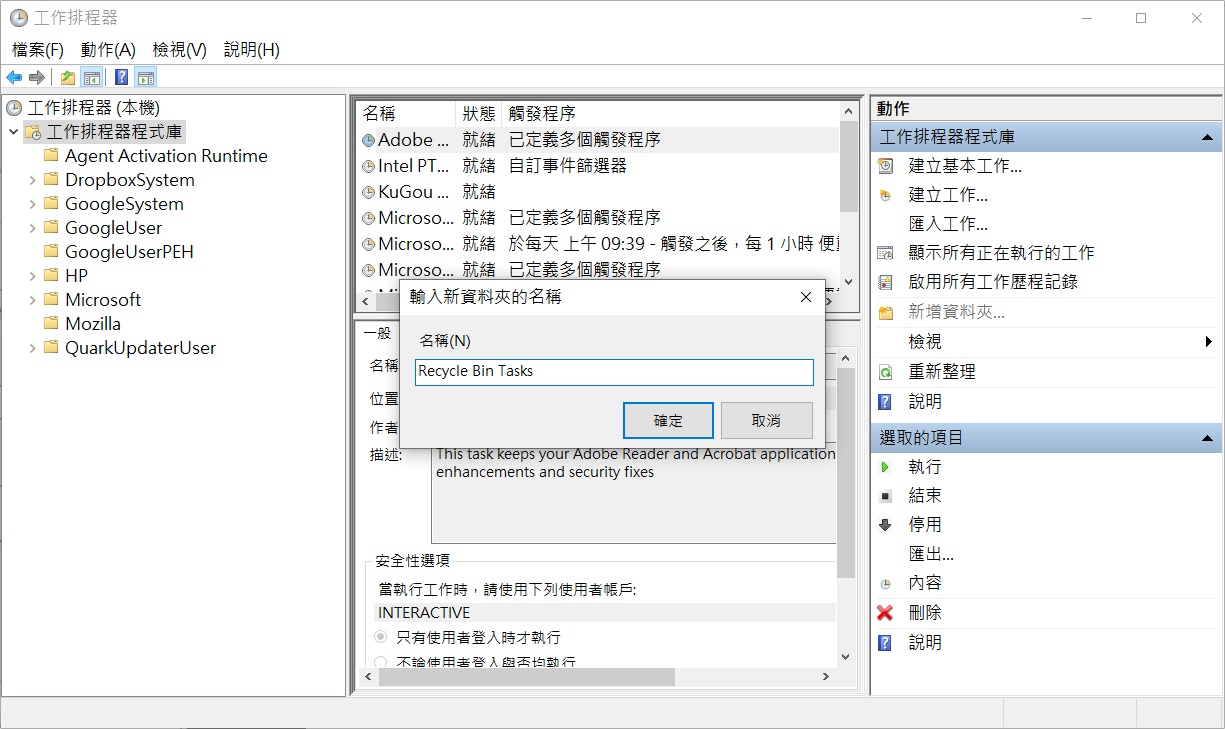Open the 檔案(F) menu

coord(38,50)
